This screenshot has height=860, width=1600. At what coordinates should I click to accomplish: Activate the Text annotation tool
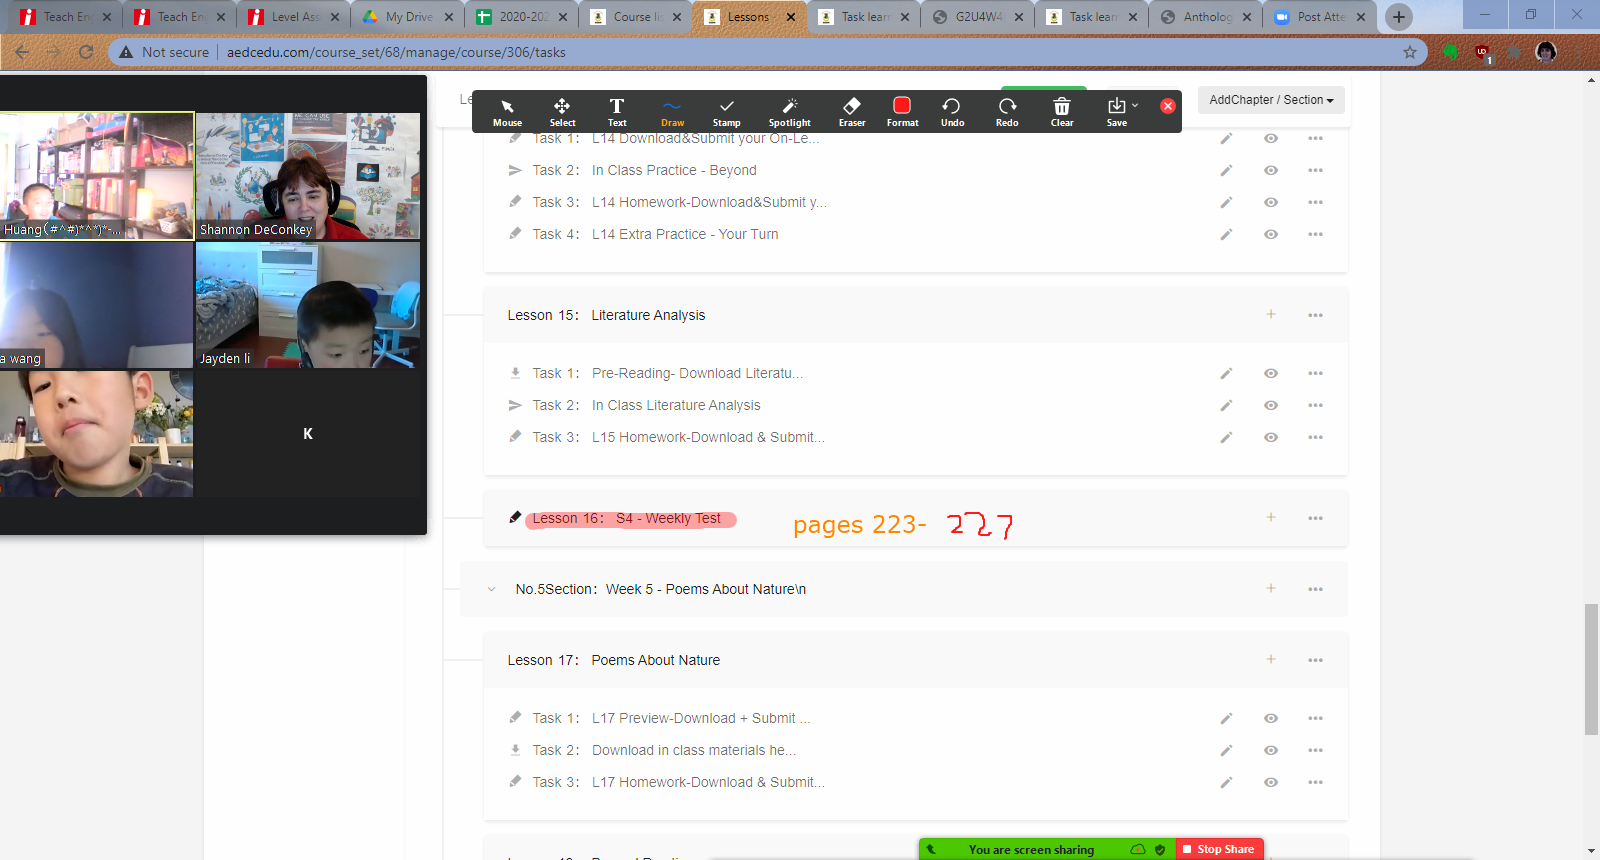coord(617,112)
